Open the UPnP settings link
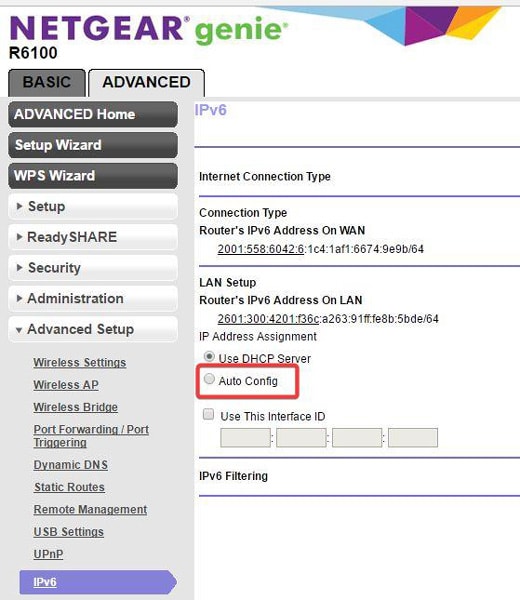The width and height of the screenshot is (520, 600). (x=48, y=554)
